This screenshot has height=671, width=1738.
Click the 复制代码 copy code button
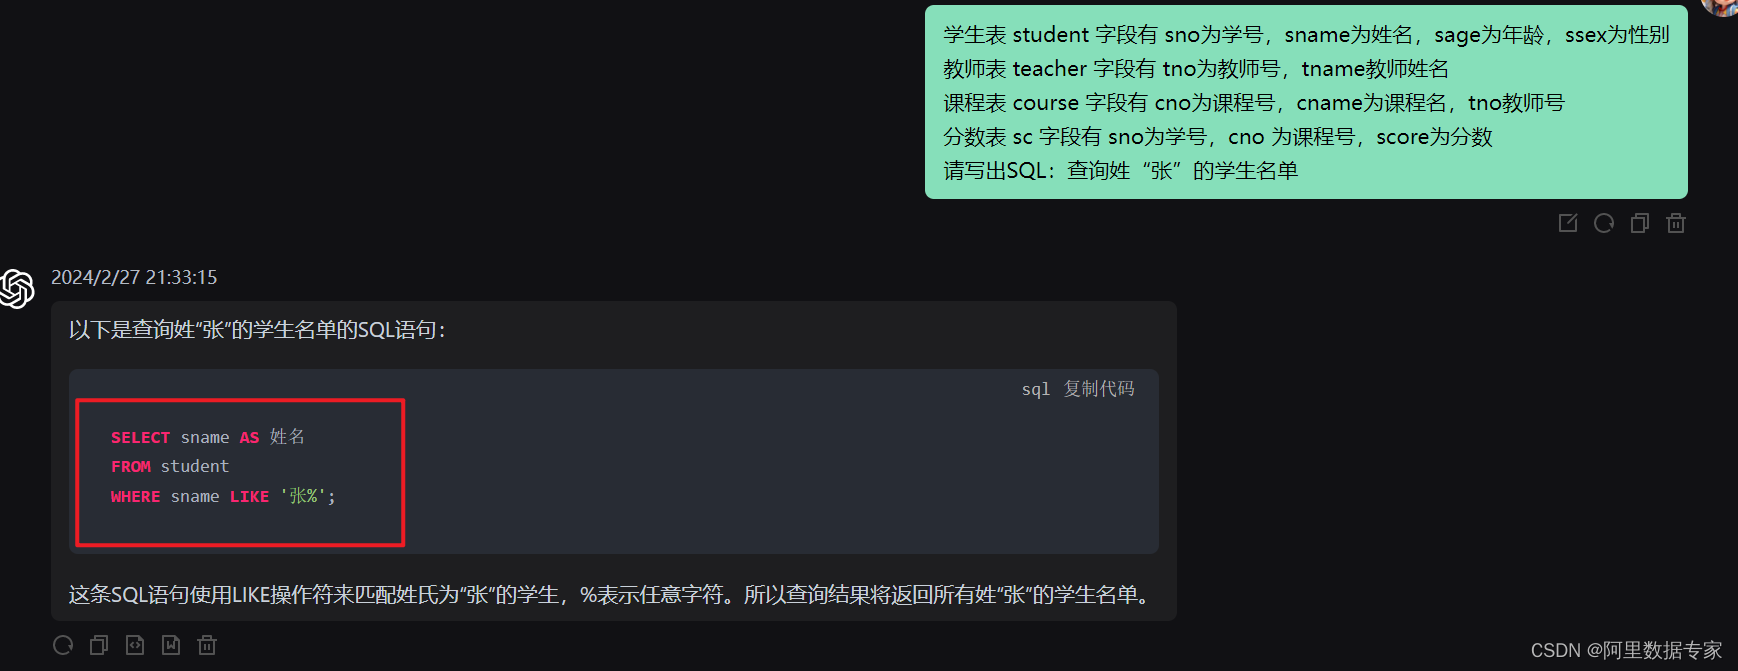(x=1099, y=389)
